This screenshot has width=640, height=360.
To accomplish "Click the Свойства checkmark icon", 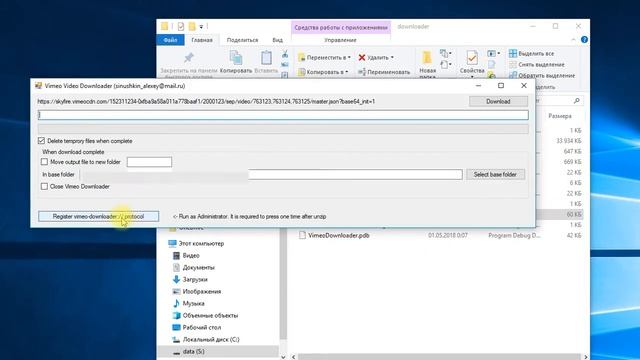I will click(472, 58).
